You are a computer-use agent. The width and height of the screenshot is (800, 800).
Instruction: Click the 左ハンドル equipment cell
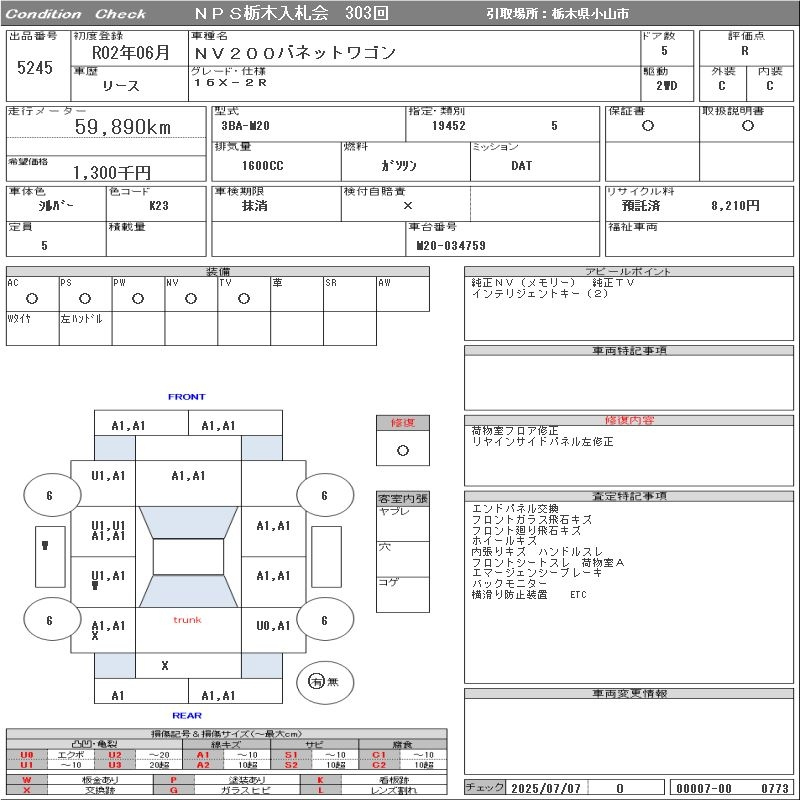86,329
